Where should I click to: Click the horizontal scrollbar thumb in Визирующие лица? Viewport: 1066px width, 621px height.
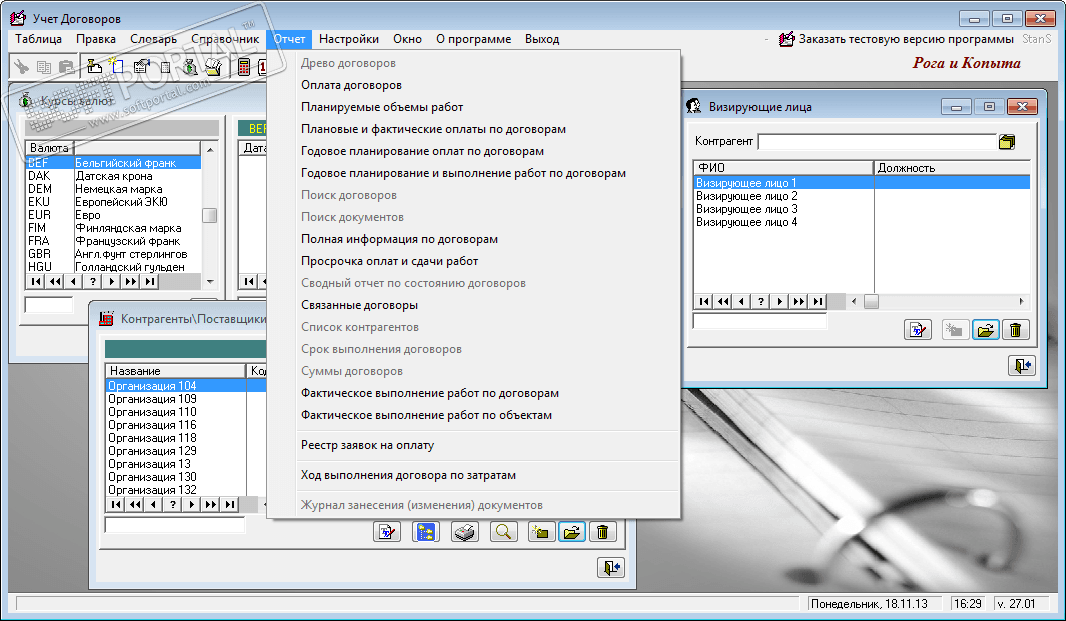pos(871,301)
